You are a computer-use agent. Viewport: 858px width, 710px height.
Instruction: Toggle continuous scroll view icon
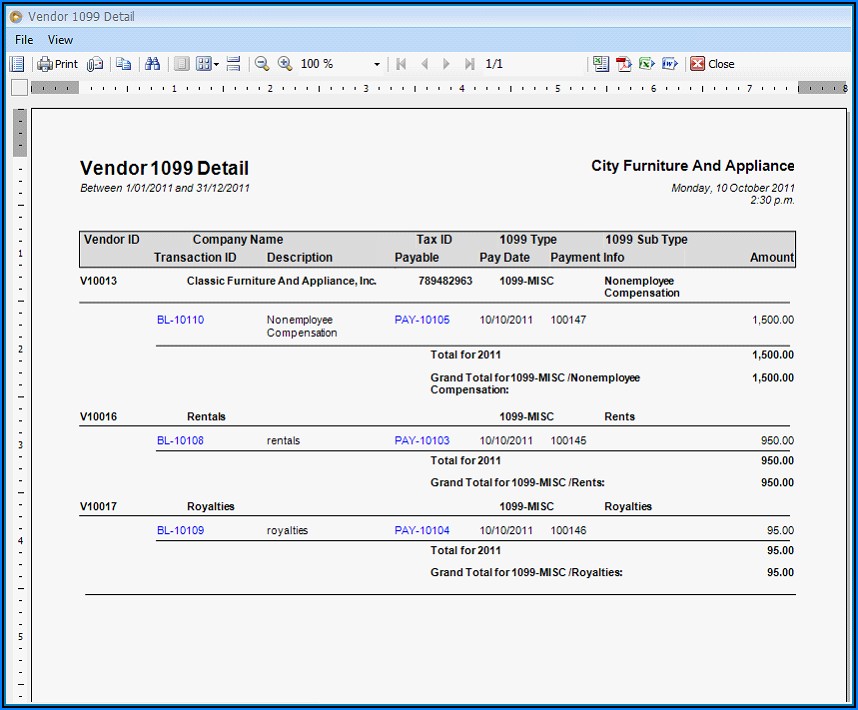pyautogui.click(x=234, y=64)
